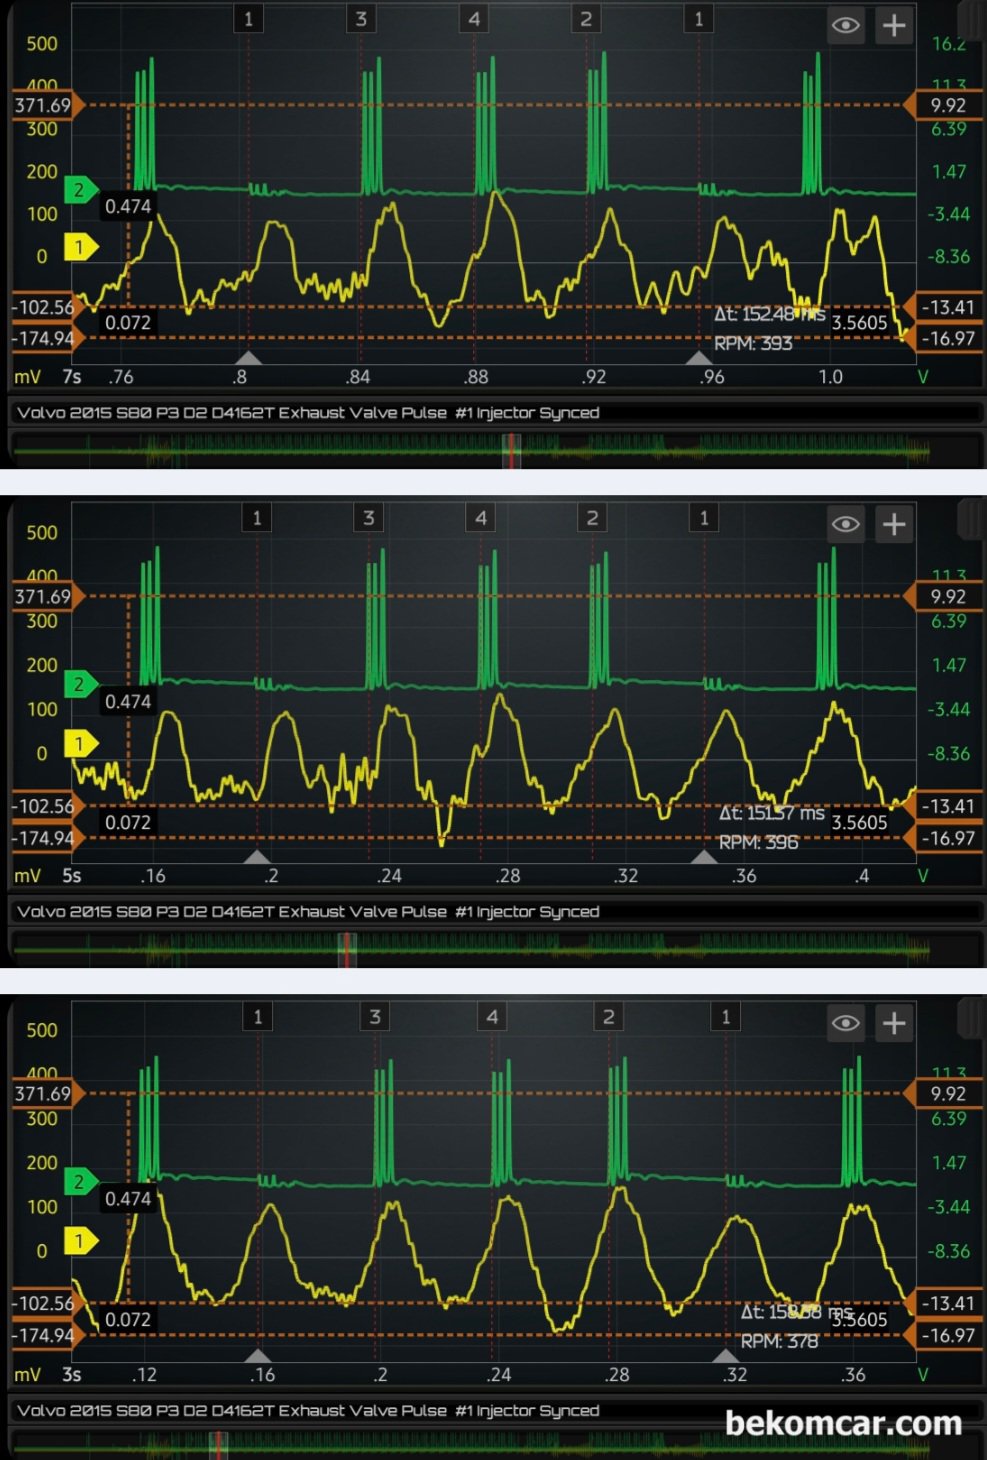Toggle the eye icon in middle chart
This screenshot has width=987, height=1460.
pos(846,524)
